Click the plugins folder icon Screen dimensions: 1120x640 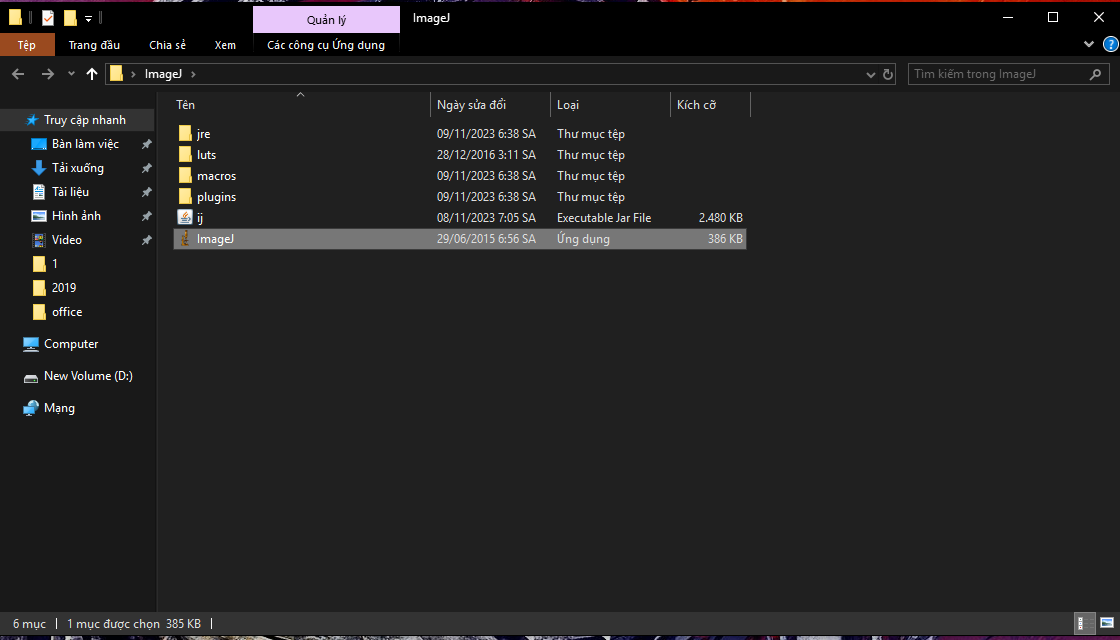(x=185, y=197)
